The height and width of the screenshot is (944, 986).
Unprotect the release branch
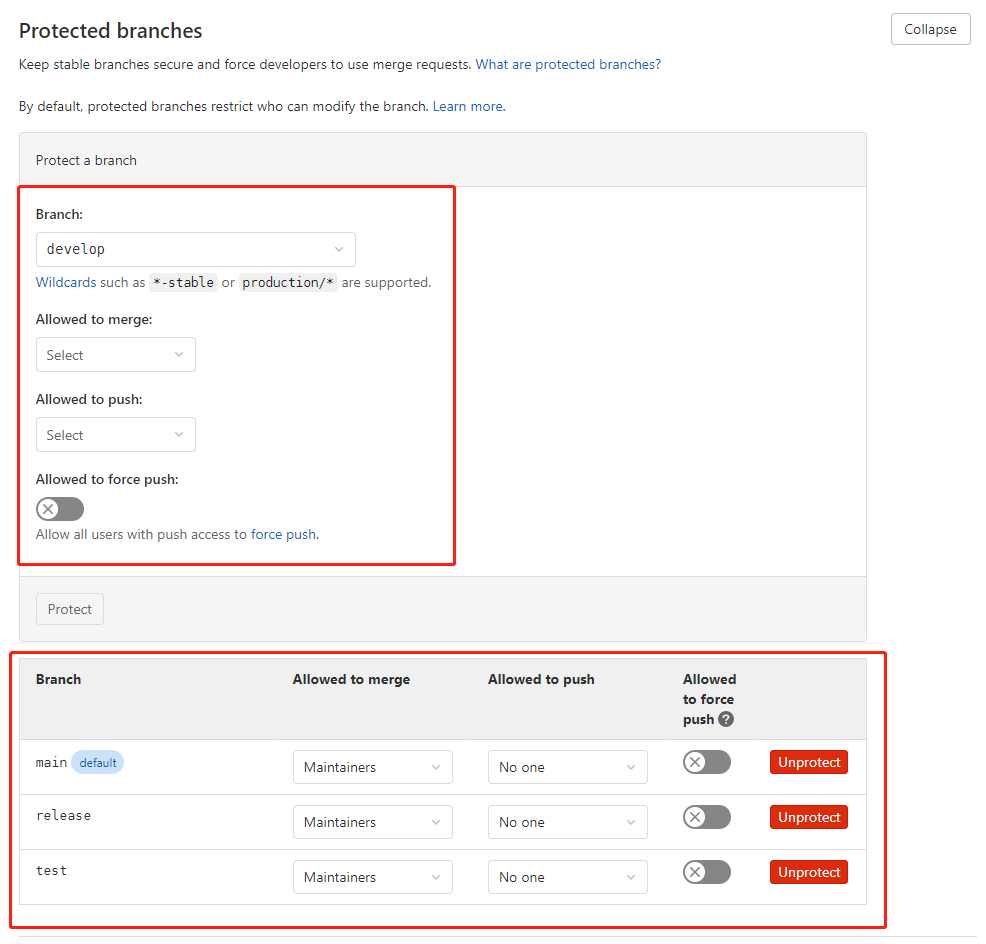[x=808, y=817]
